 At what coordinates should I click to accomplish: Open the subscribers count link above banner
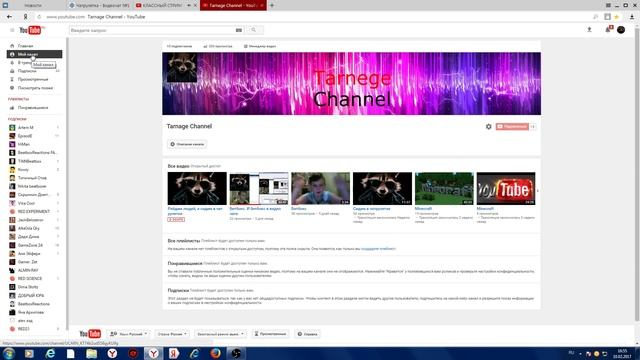pos(179,46)
